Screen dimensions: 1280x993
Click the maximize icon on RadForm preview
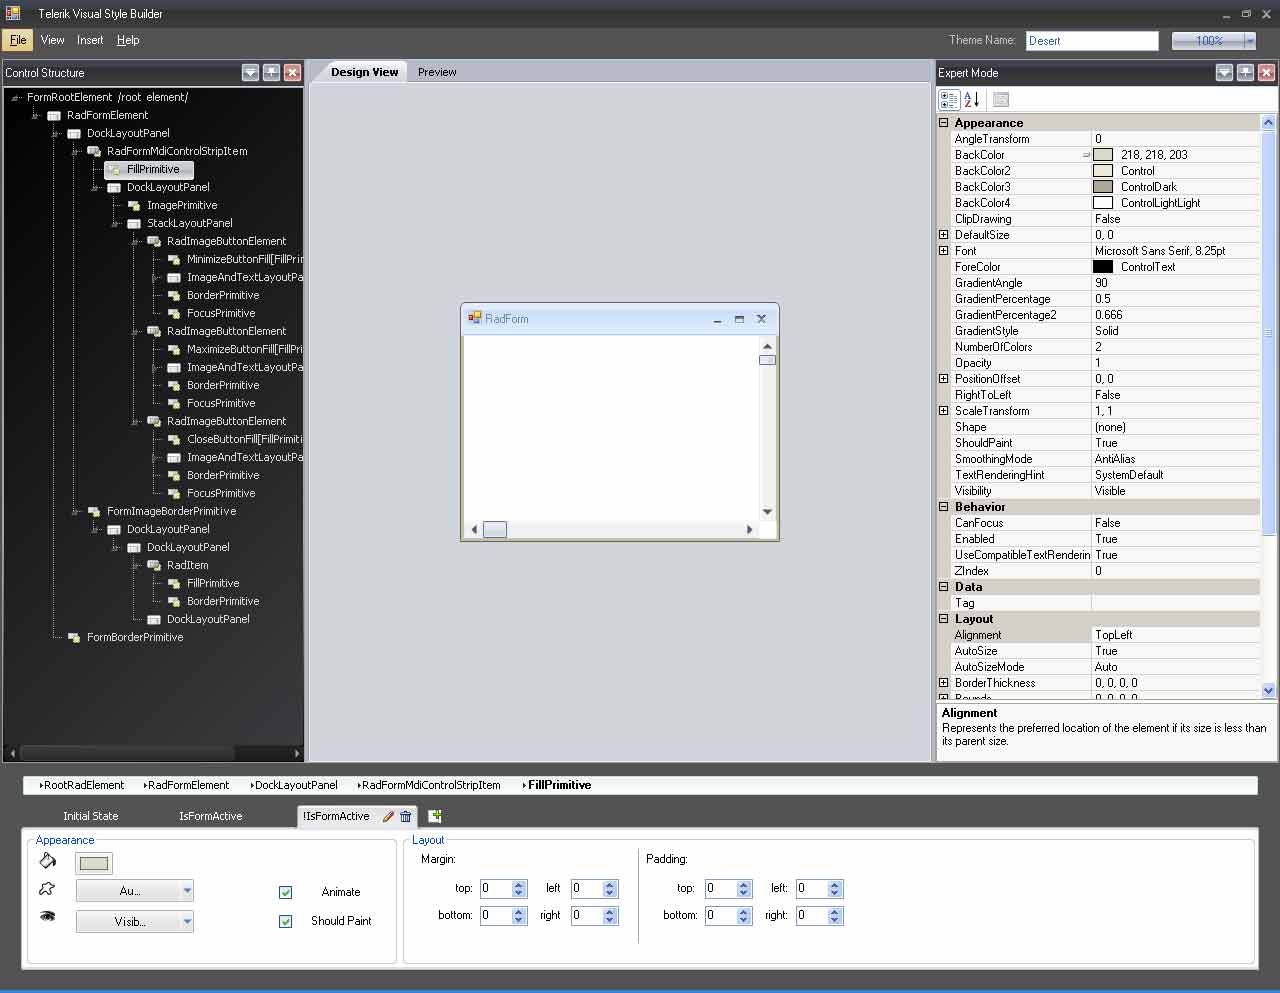[739, 319]
